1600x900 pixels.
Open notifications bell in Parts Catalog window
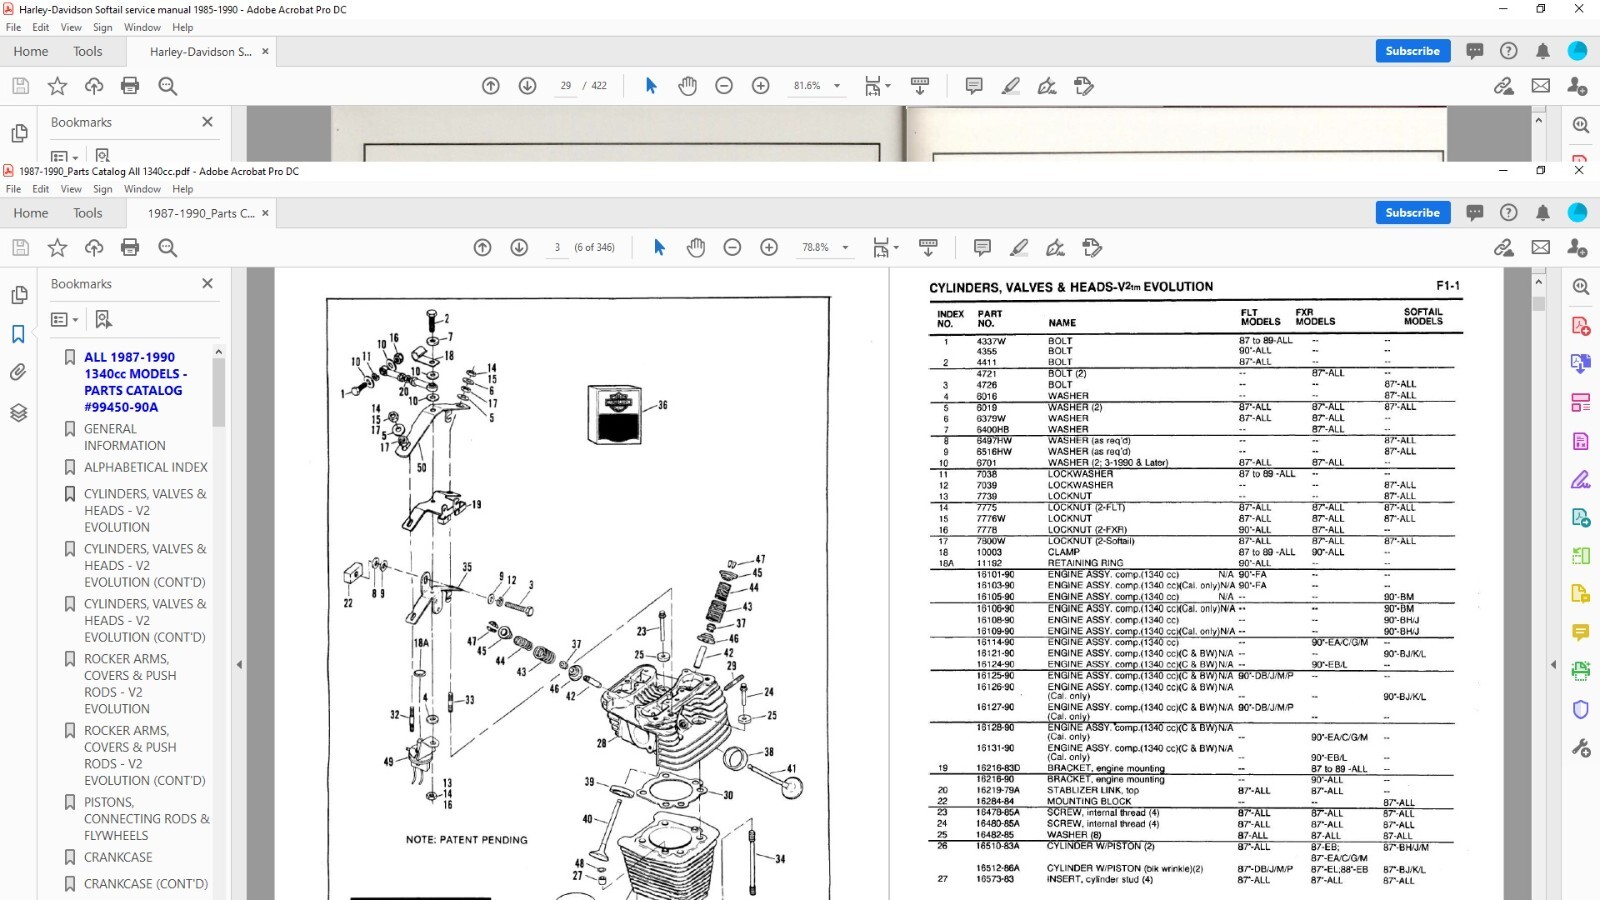tap(1543, 212)
